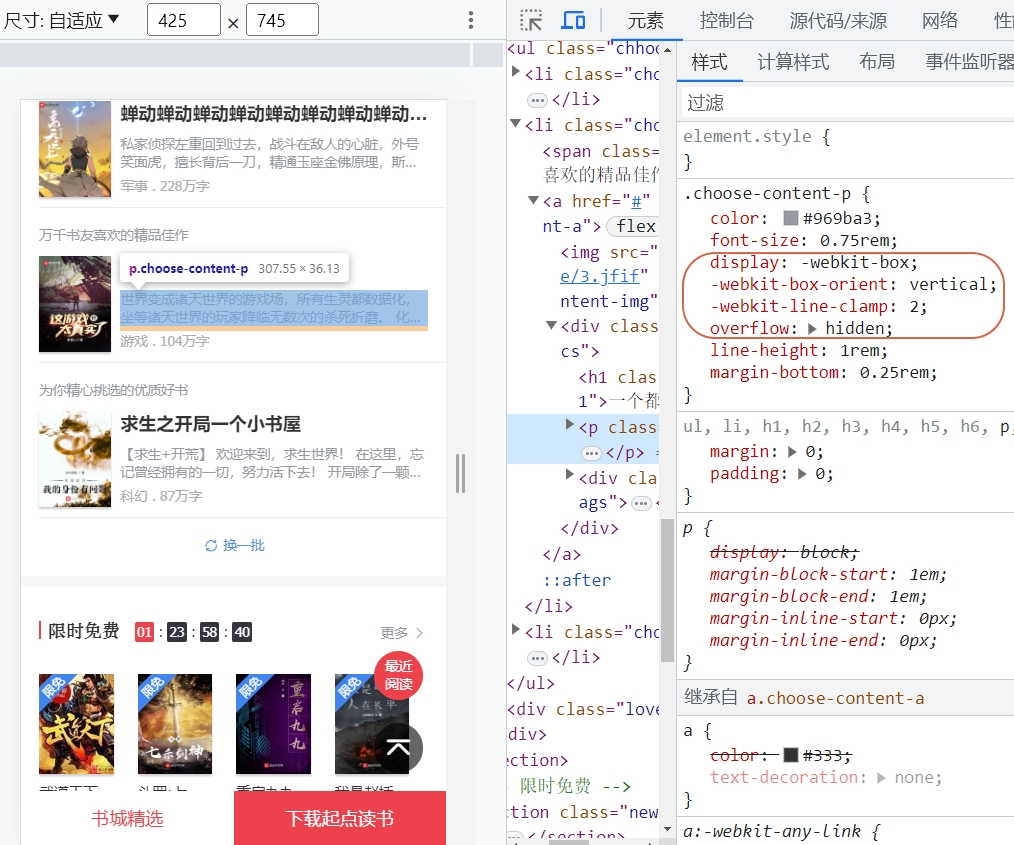The image size is (1014, 845).
Task: Activate the inspect element picker icon
Action: (x=531, y=20)
